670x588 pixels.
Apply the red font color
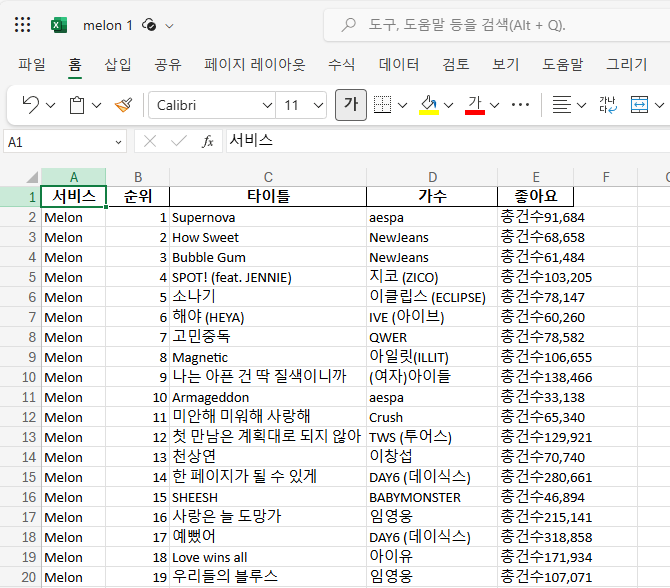coord(475,105)
